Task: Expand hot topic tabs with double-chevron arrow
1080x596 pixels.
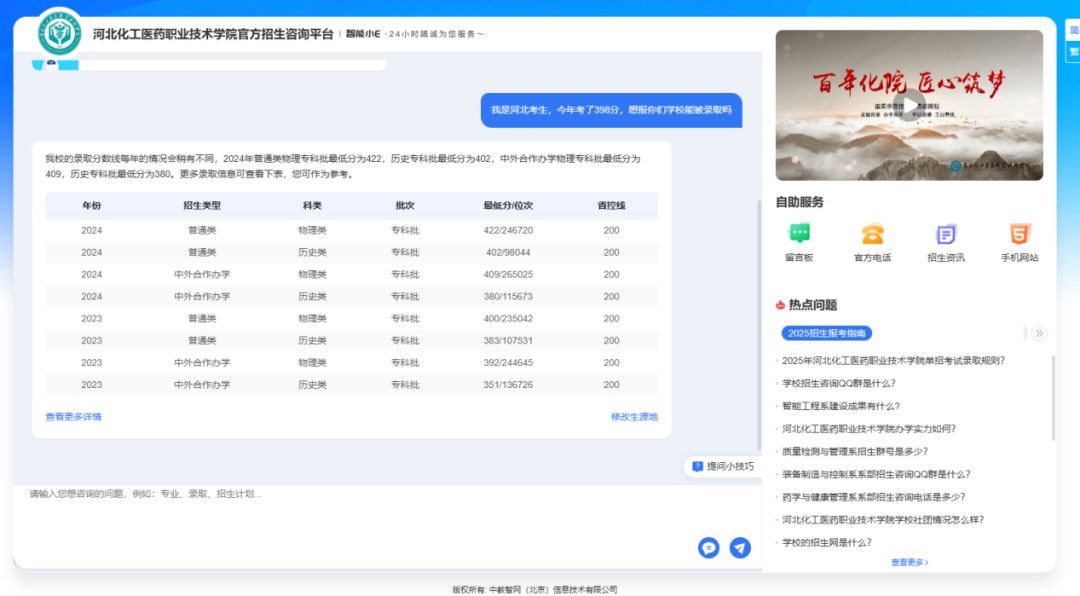Action: (x=1039, y=333)
